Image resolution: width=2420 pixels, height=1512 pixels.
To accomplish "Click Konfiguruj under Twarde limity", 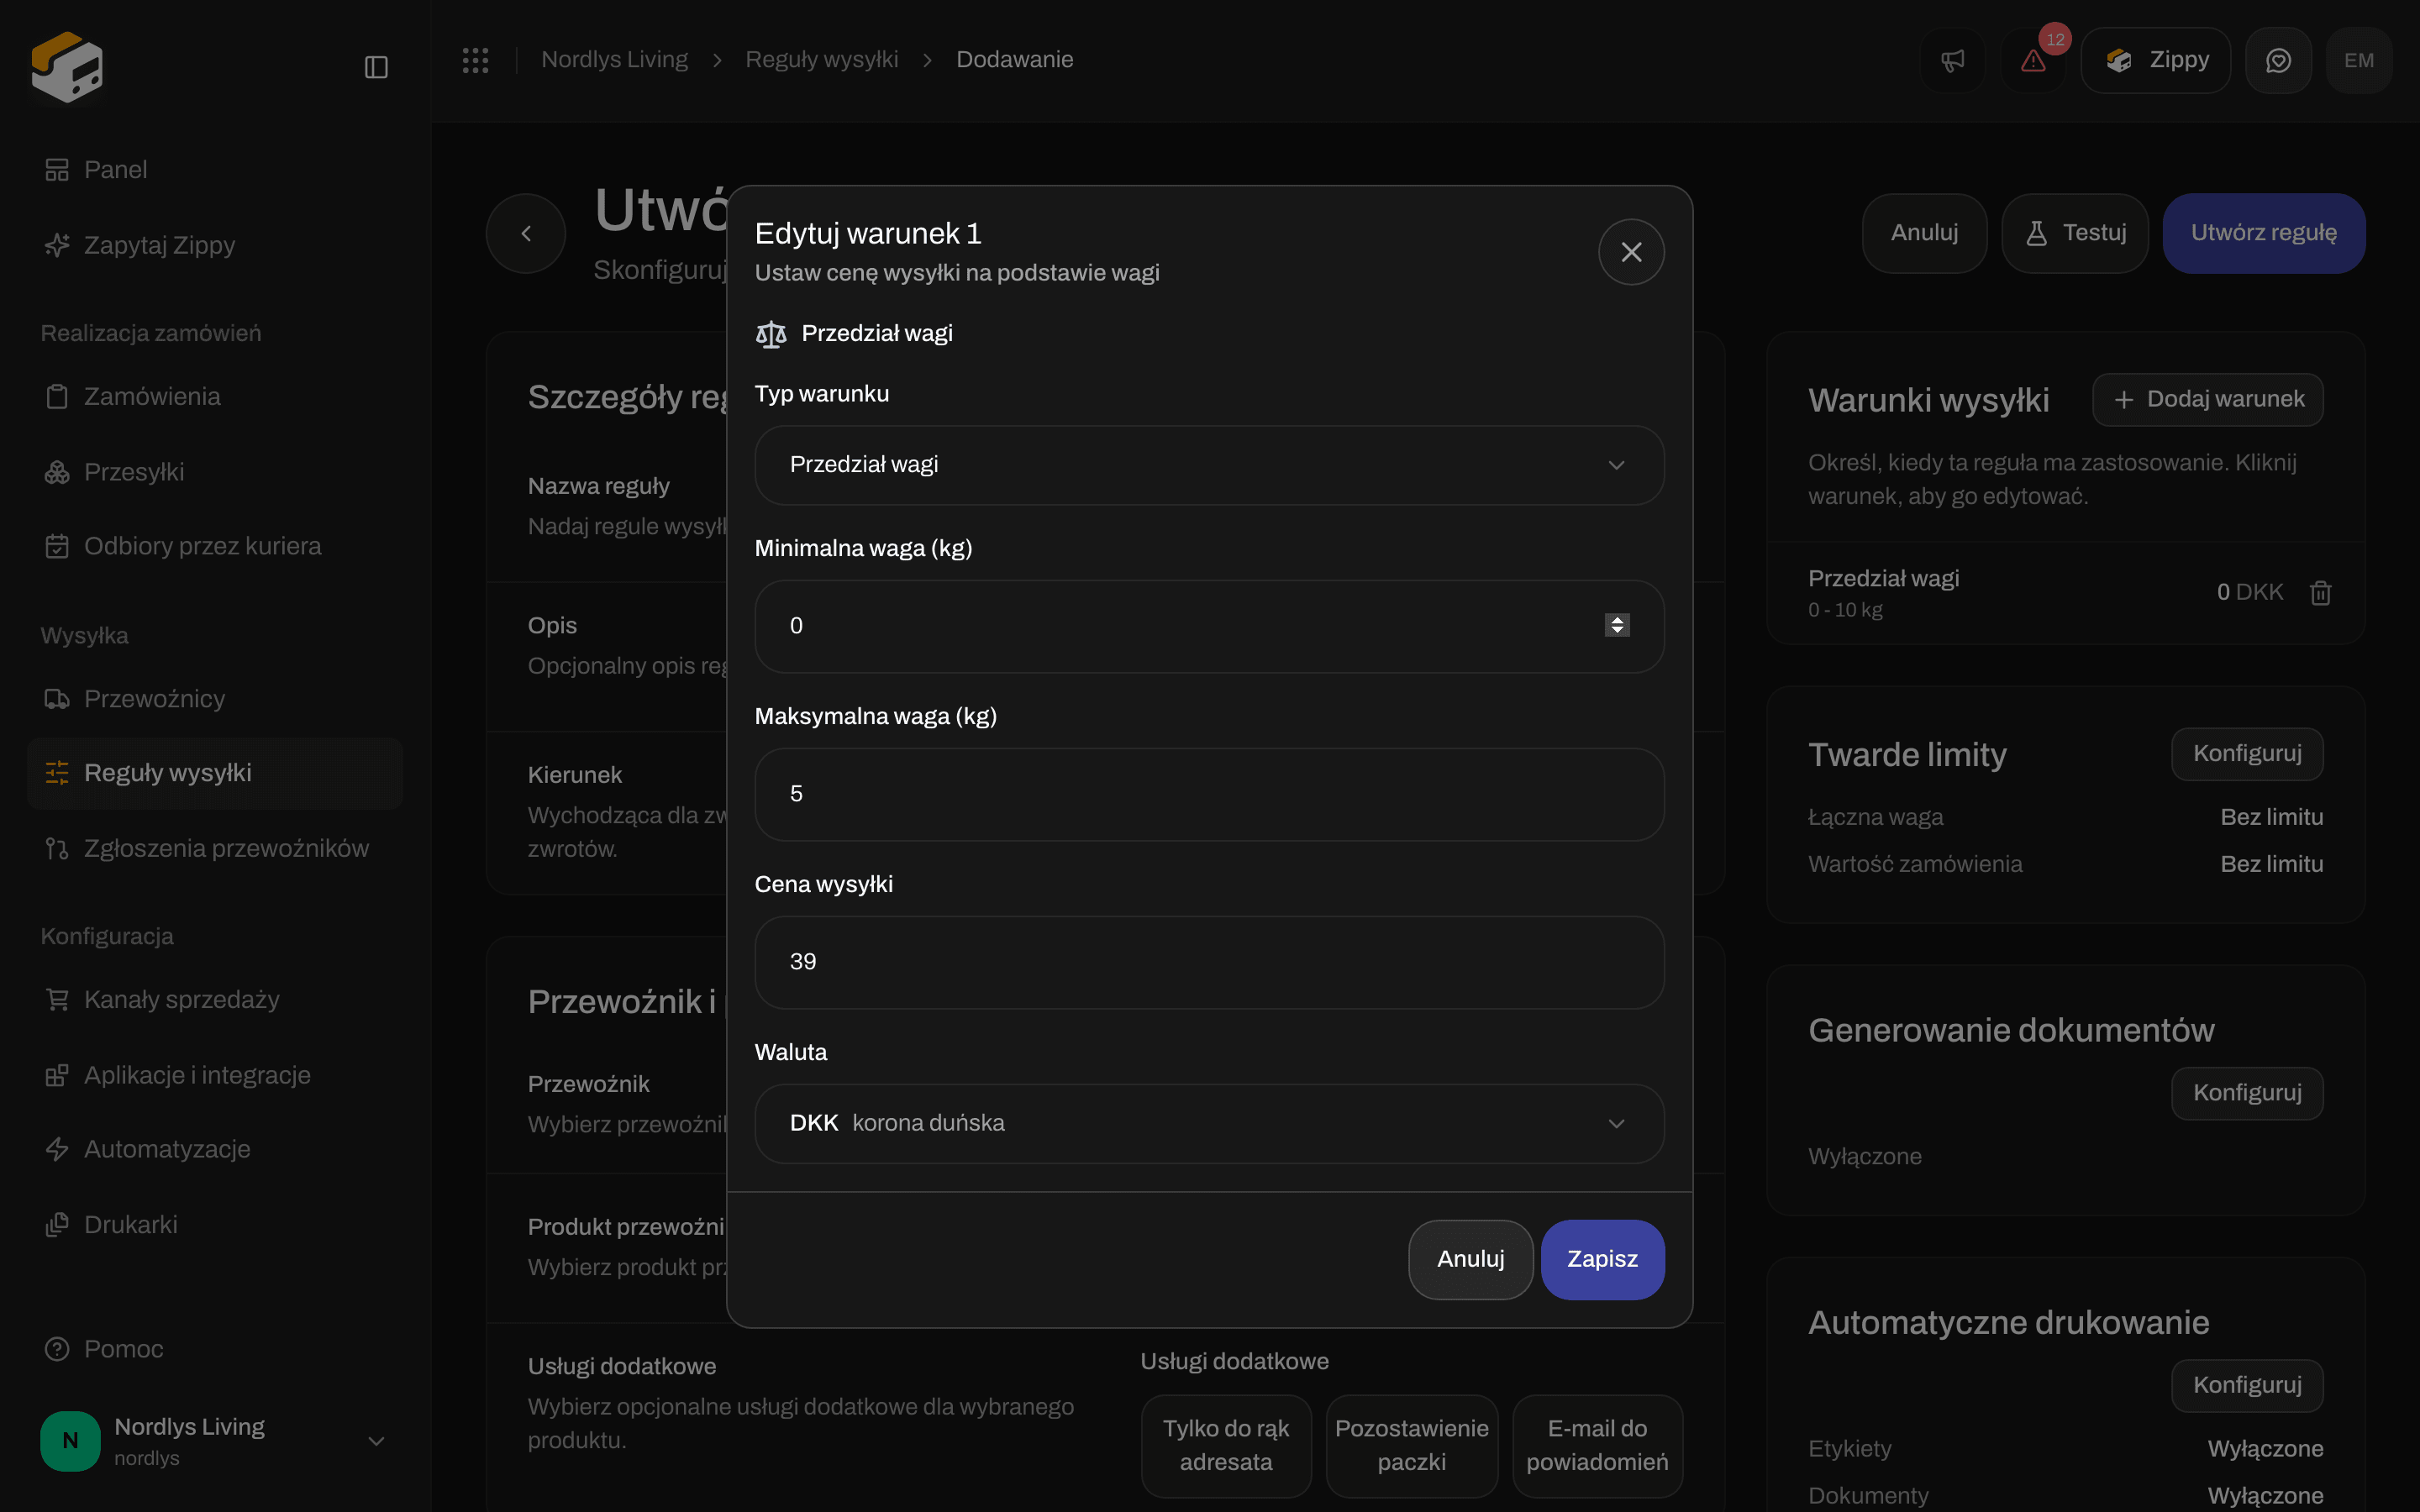I will [x=2247, y=754].
